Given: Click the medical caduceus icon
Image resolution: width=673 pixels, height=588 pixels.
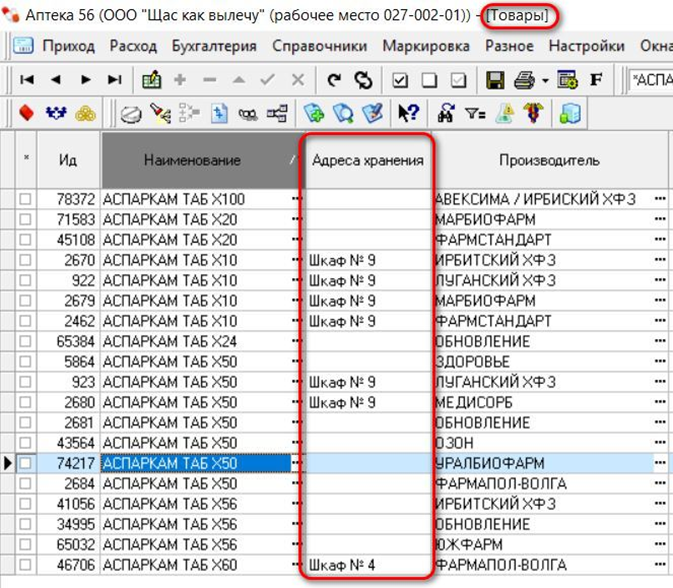Looking at the screenshot, I should click(x=533, y=114).
